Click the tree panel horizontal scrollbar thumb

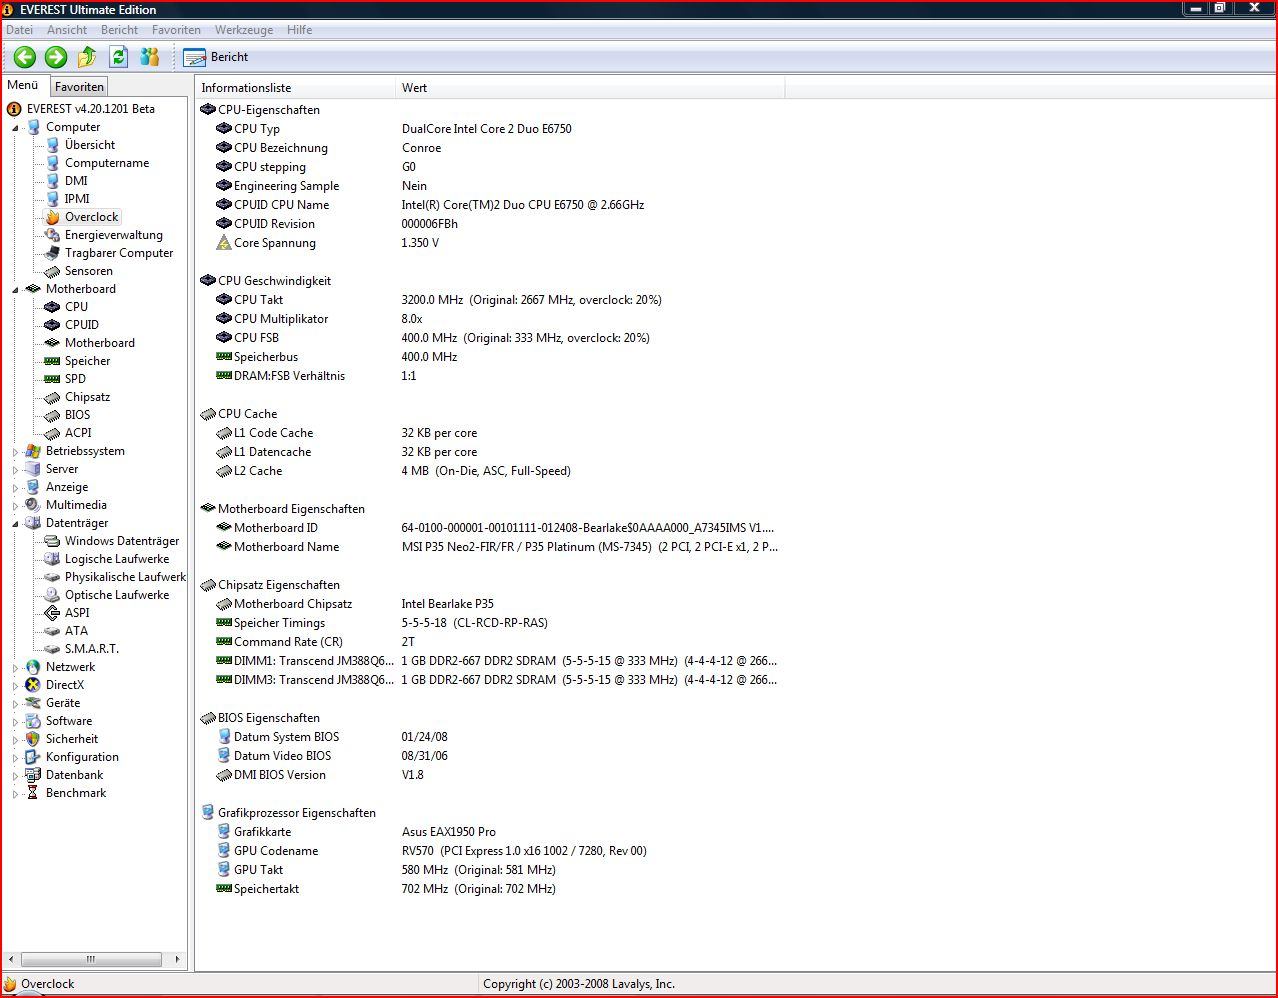coord(91,959)
